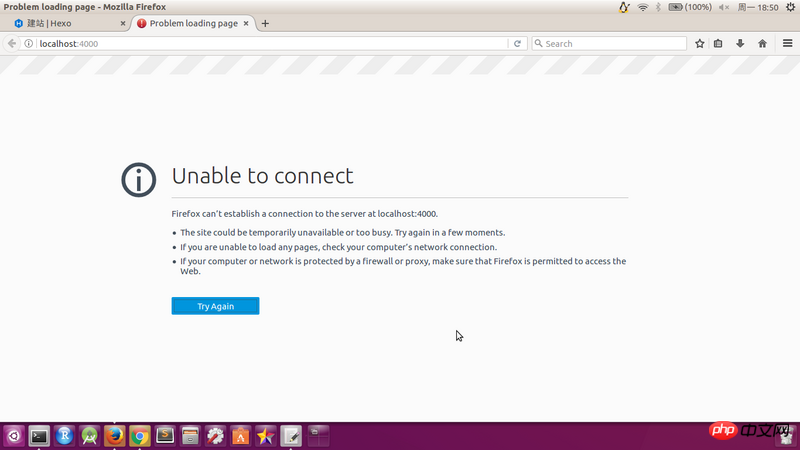This screenshot has height=450, width=800.
Task: Reload the current page
Action: (517, 43)
